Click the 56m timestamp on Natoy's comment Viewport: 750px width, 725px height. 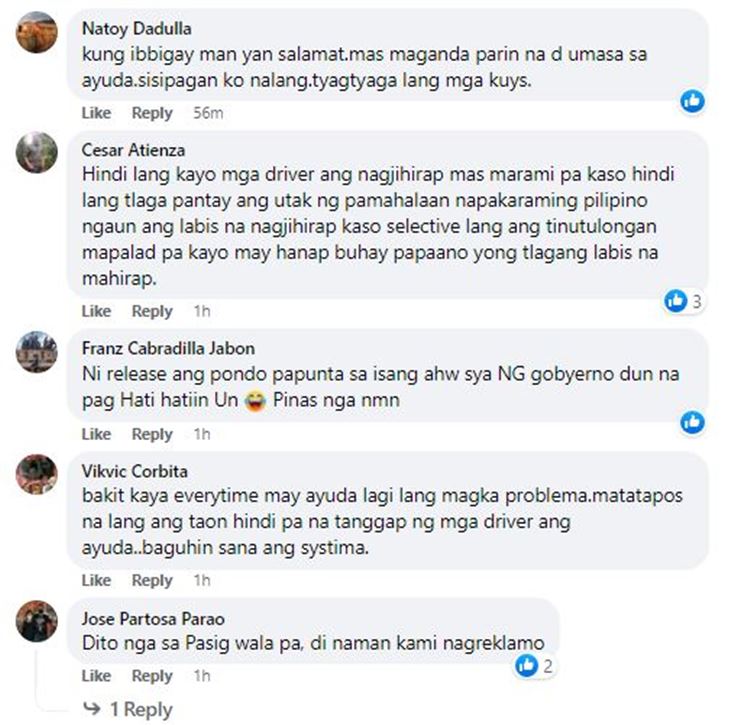[x=208, y=113]
